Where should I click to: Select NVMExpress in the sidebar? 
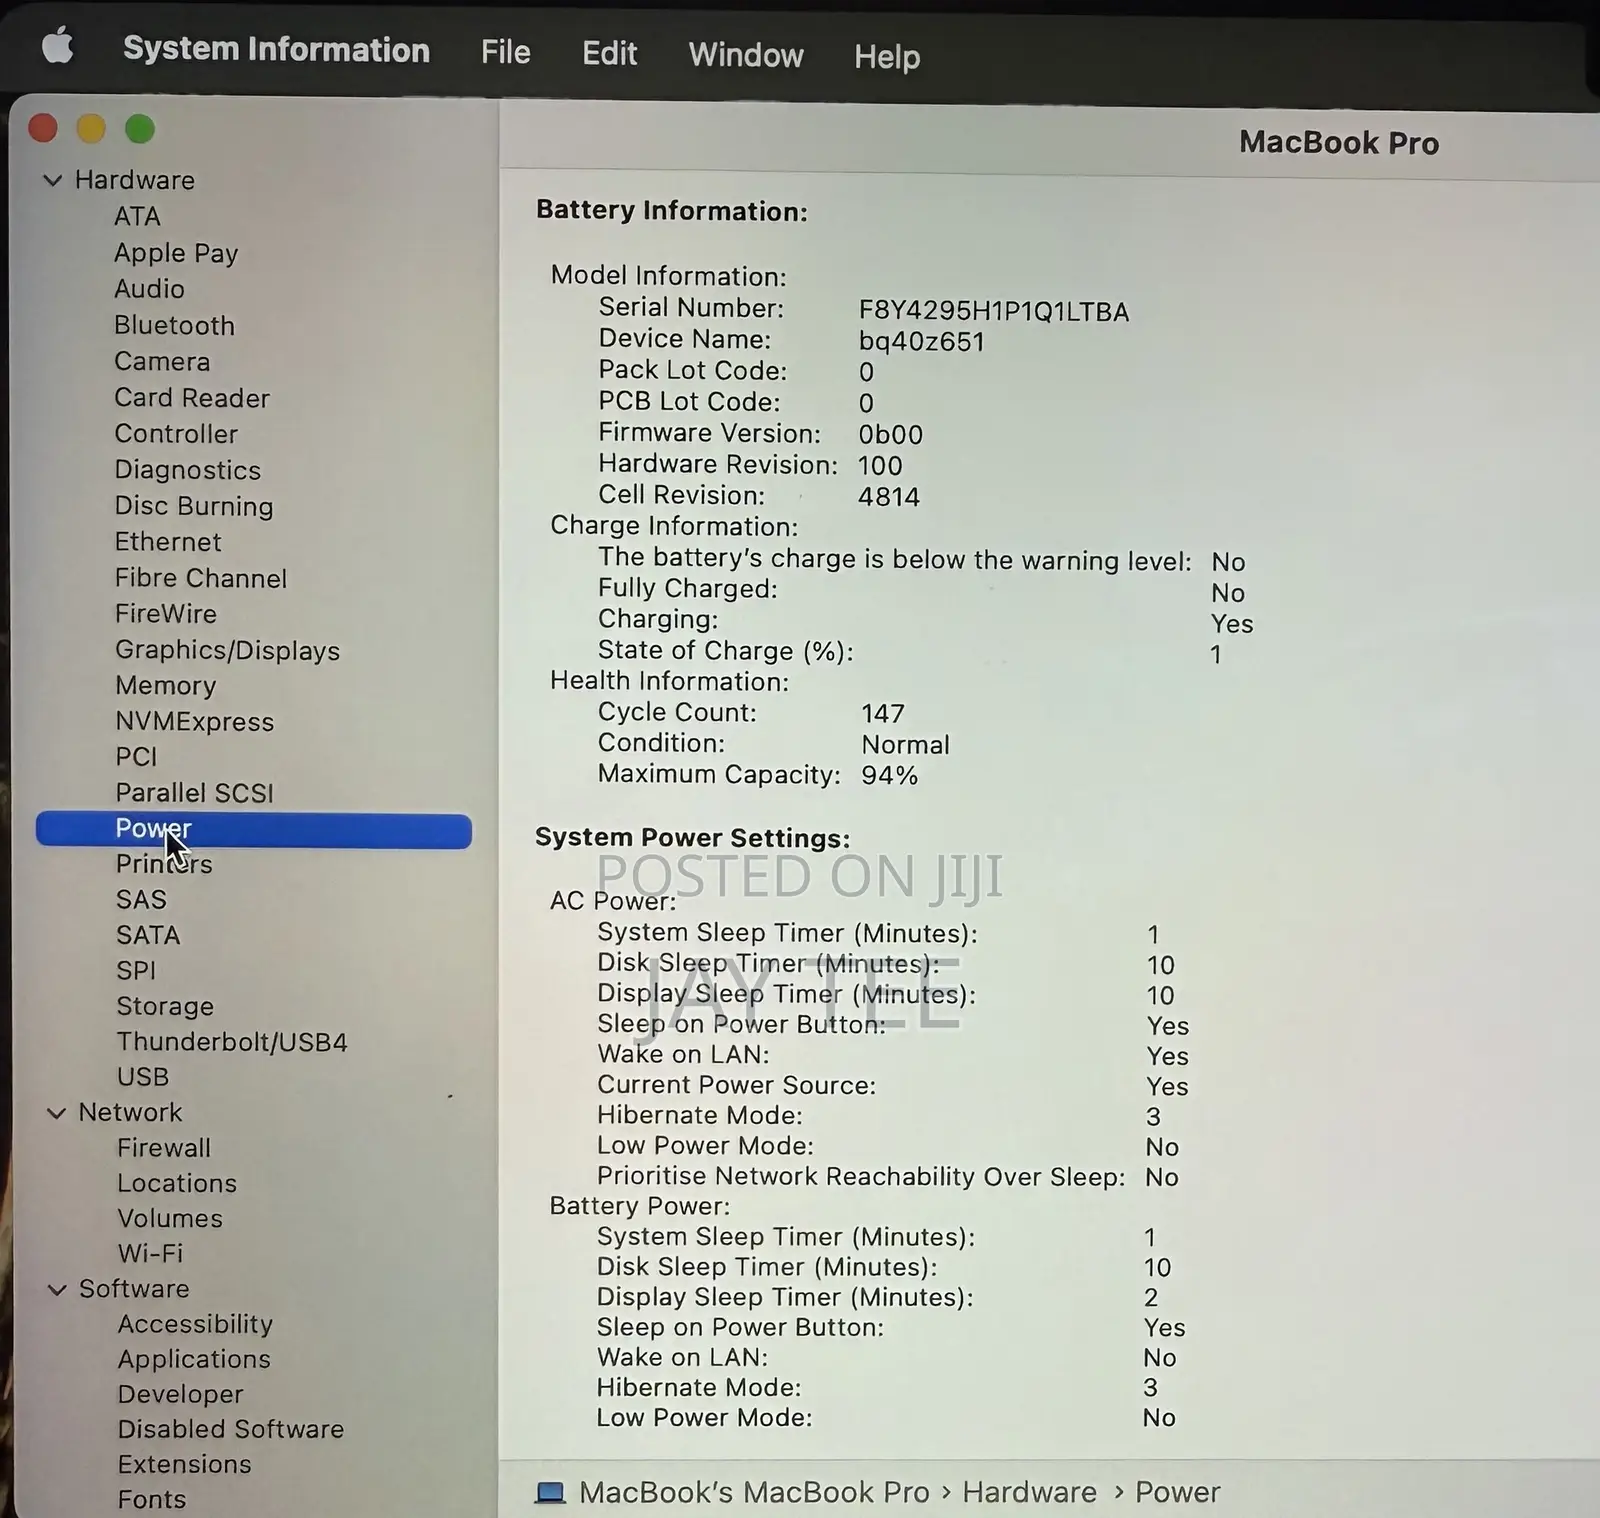(x=194, y=722)
